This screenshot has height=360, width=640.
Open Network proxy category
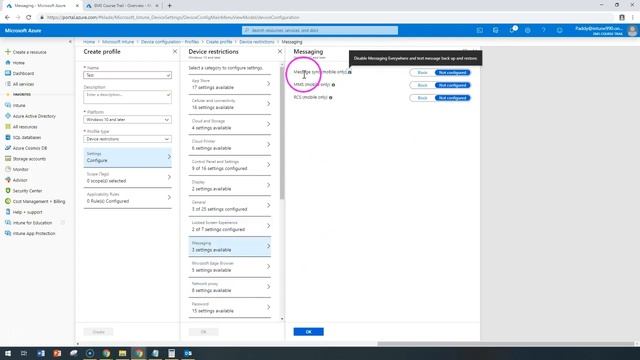230,287
